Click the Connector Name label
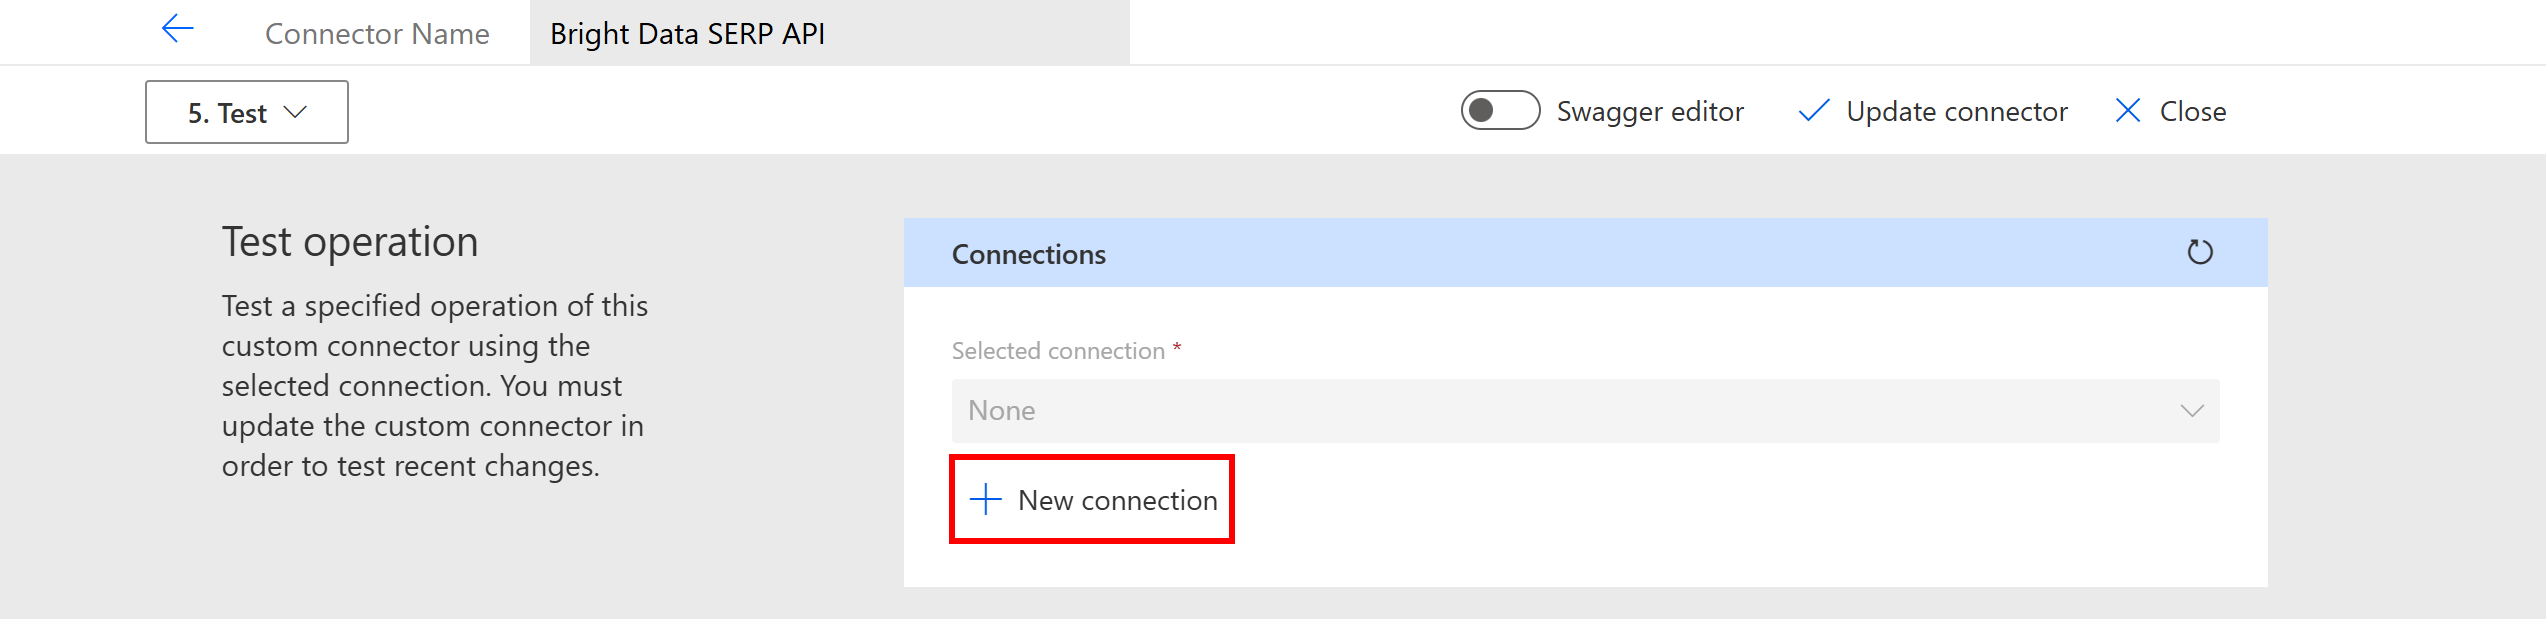Viewport: 2546px width, 619px height. tap(377, 32)
